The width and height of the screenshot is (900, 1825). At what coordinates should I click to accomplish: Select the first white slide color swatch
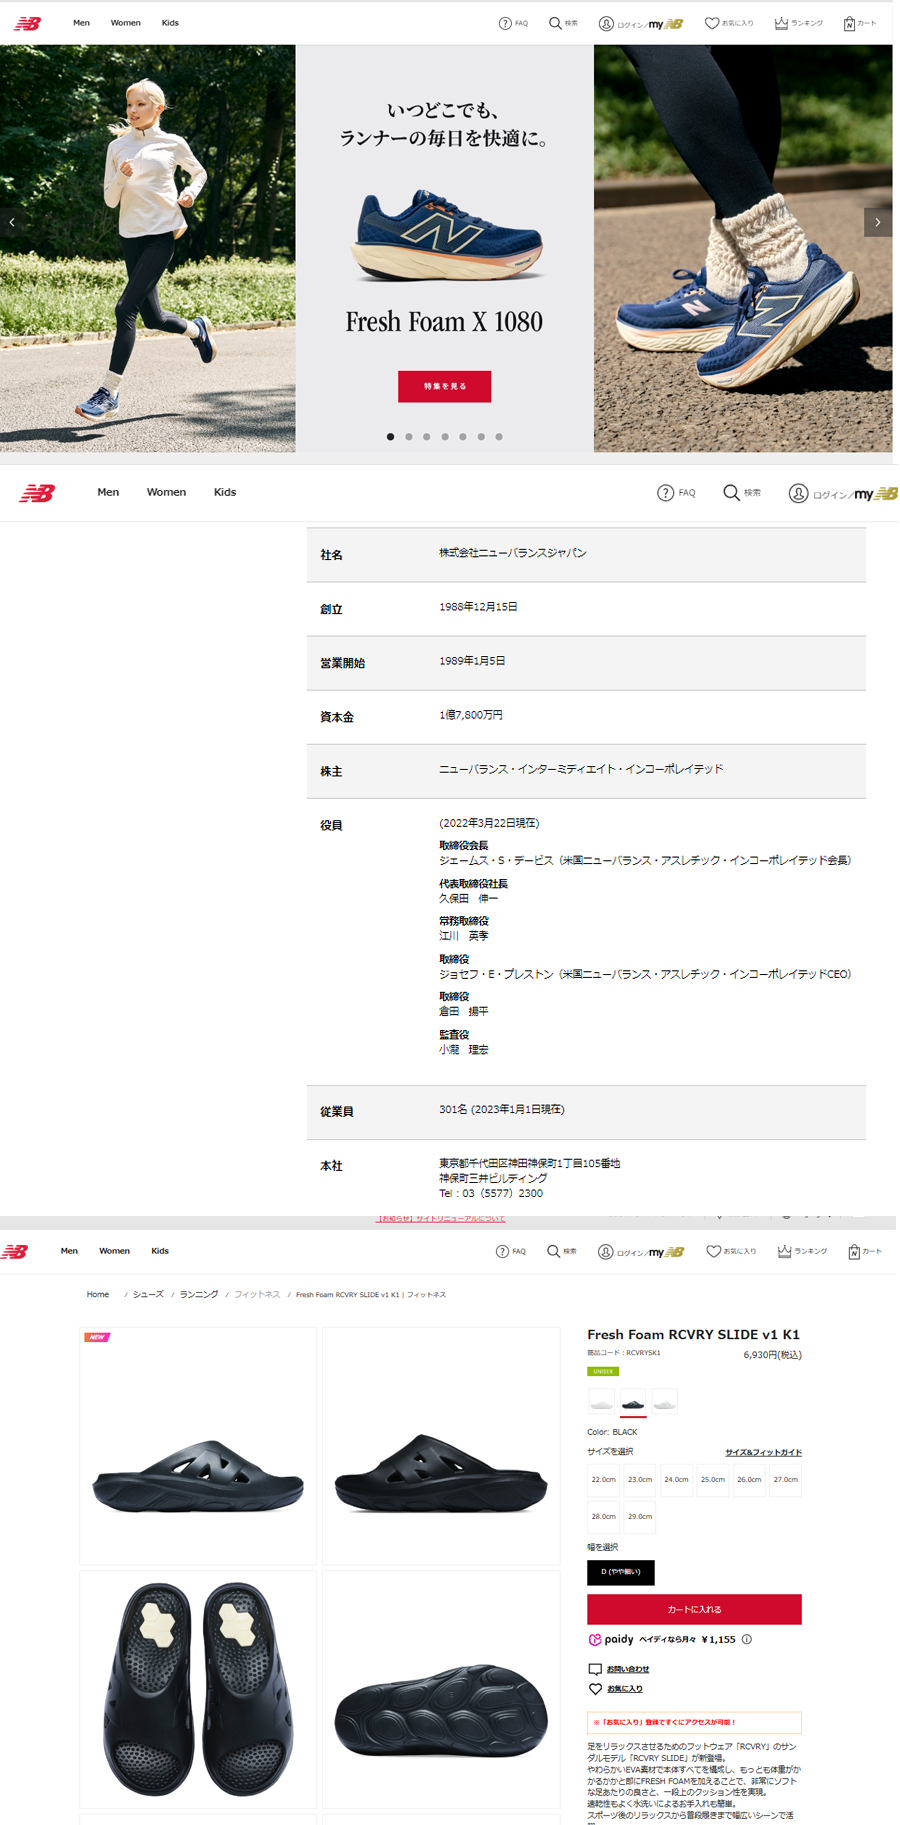[x=601, y=1402]
